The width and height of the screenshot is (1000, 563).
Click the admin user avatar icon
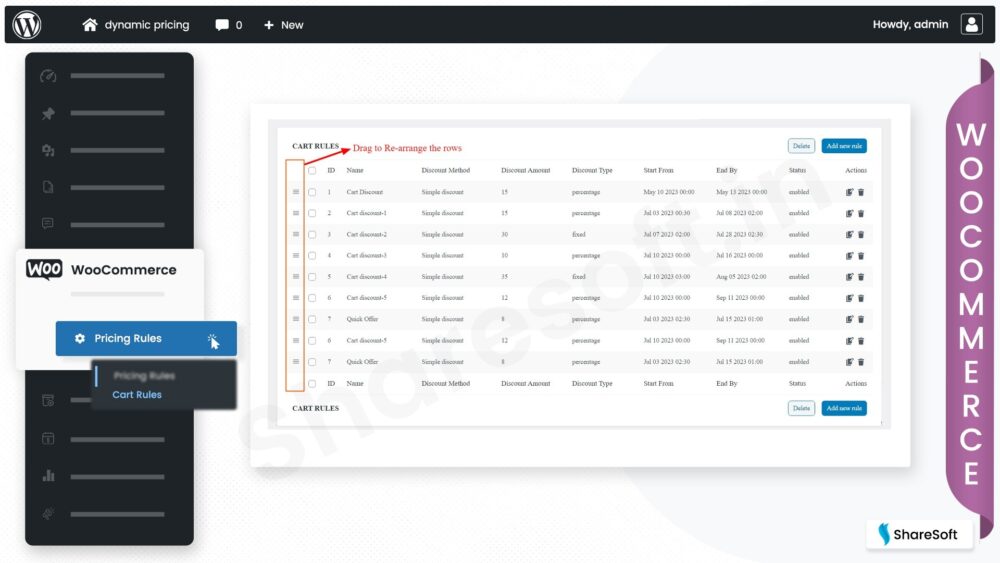(971, 24)
